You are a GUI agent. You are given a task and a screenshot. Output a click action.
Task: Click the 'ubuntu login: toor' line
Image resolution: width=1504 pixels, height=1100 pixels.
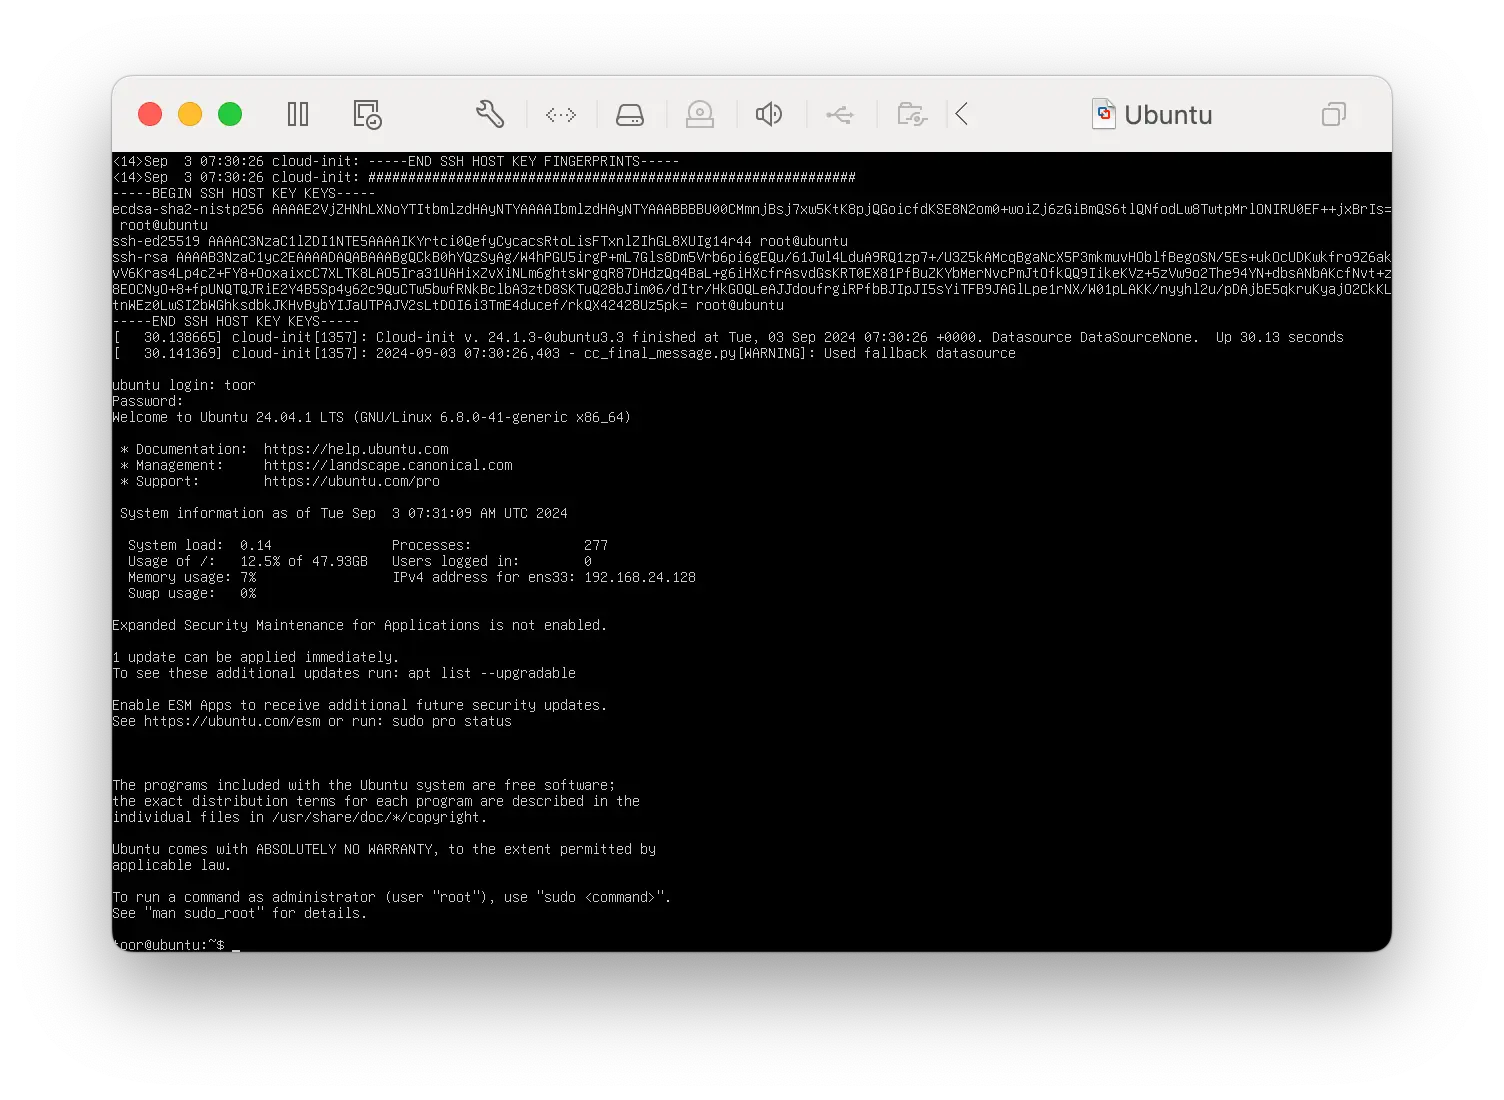pos(184,385)
